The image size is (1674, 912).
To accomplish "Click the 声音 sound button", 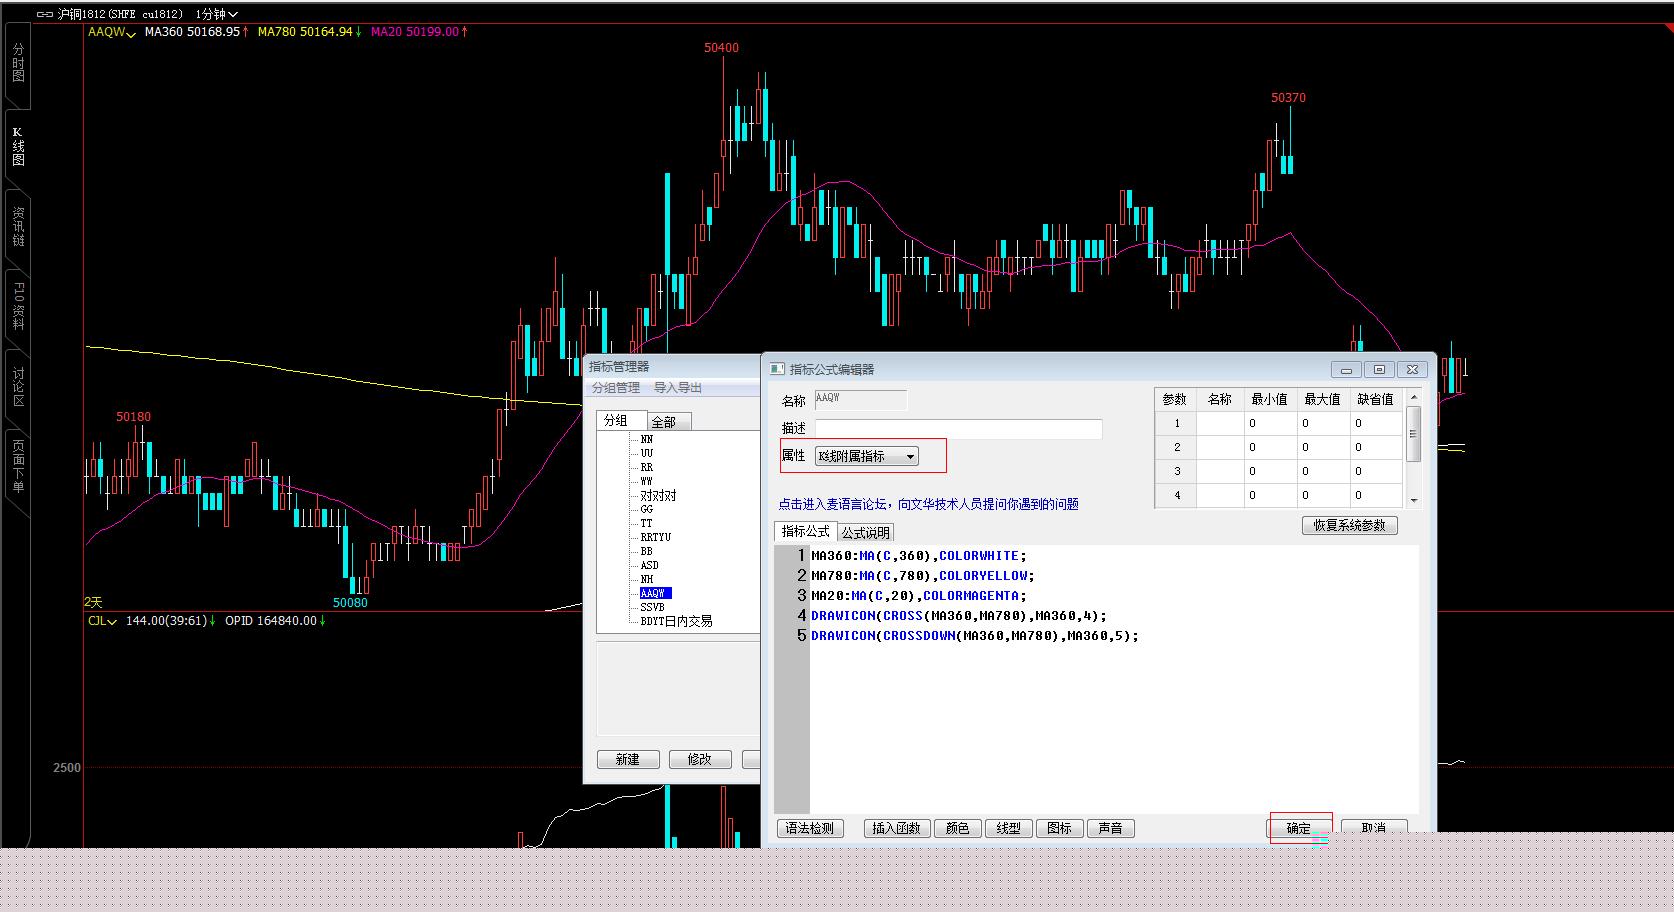I will pyautogui.click(x=1110, y=828).
